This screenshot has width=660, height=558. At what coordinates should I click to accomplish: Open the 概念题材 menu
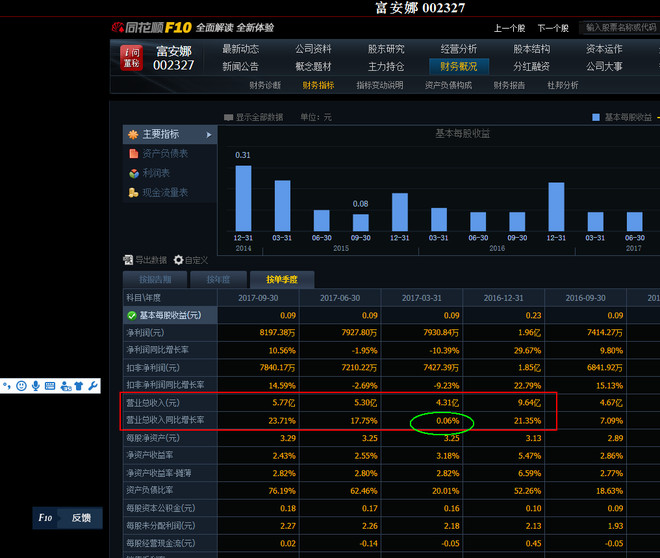coord(313,66)
